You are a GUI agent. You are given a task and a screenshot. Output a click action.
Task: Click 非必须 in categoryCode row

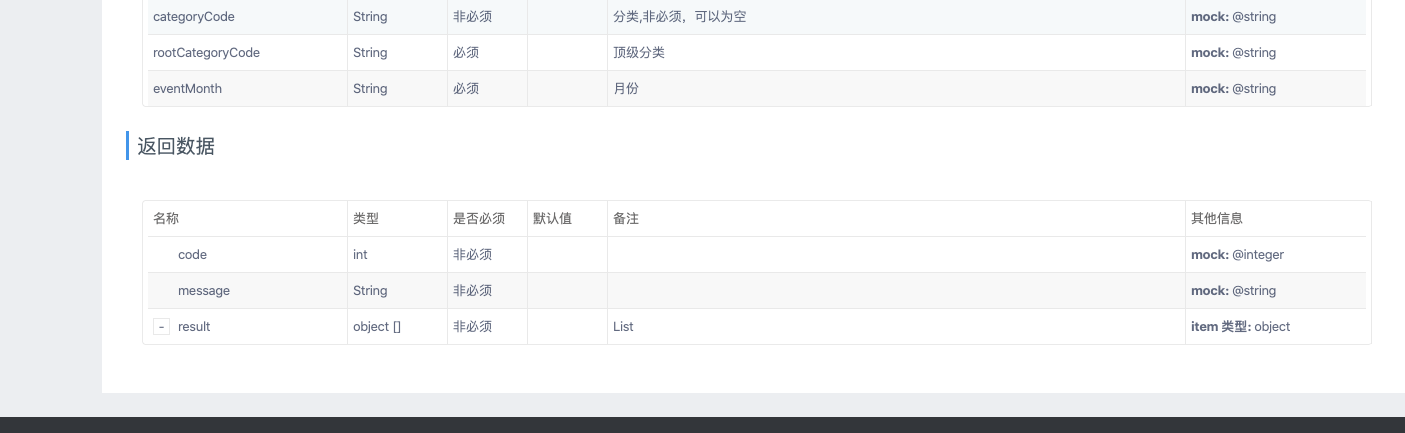(473, 17)
